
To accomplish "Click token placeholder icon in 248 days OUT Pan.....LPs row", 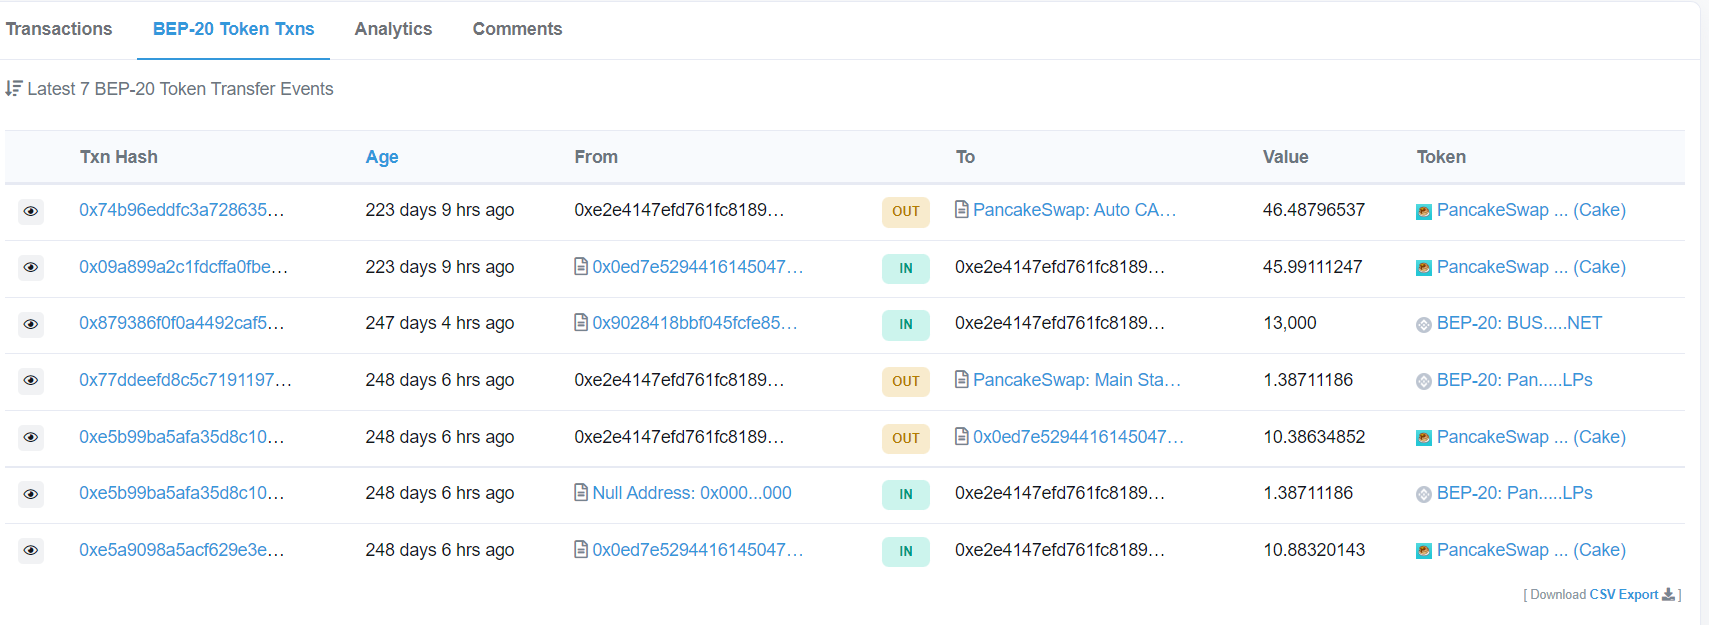I will point(1424,381).
